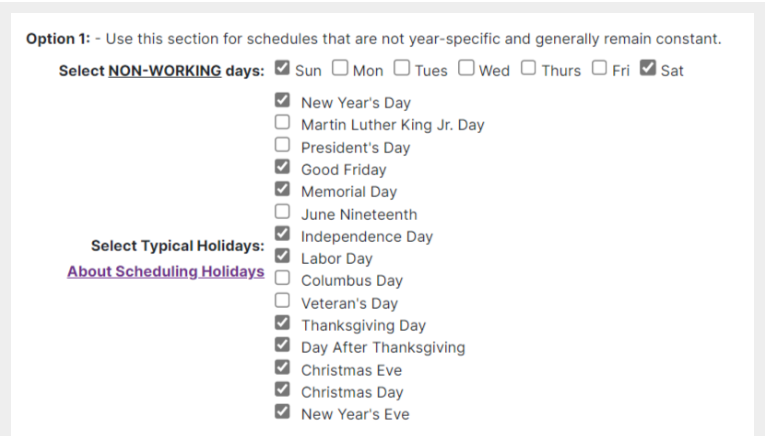765x436 pixels.
Task: Deselect the Christmas Eve checkbox
Action: coord(282,367)
